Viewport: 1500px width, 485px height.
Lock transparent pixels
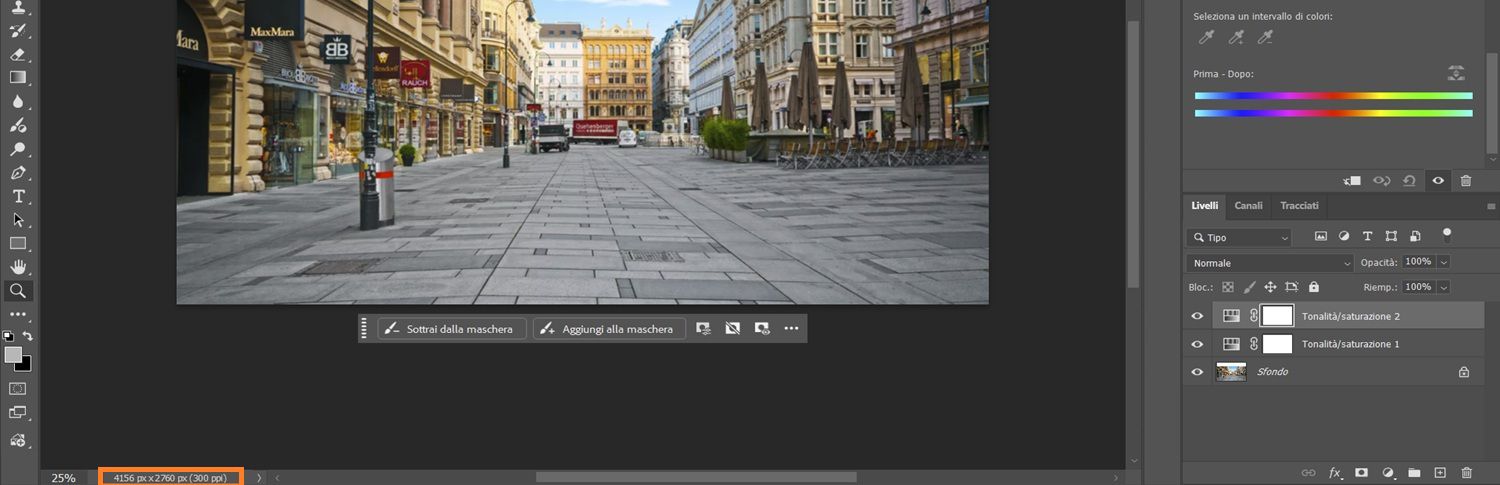point(1228,287)
